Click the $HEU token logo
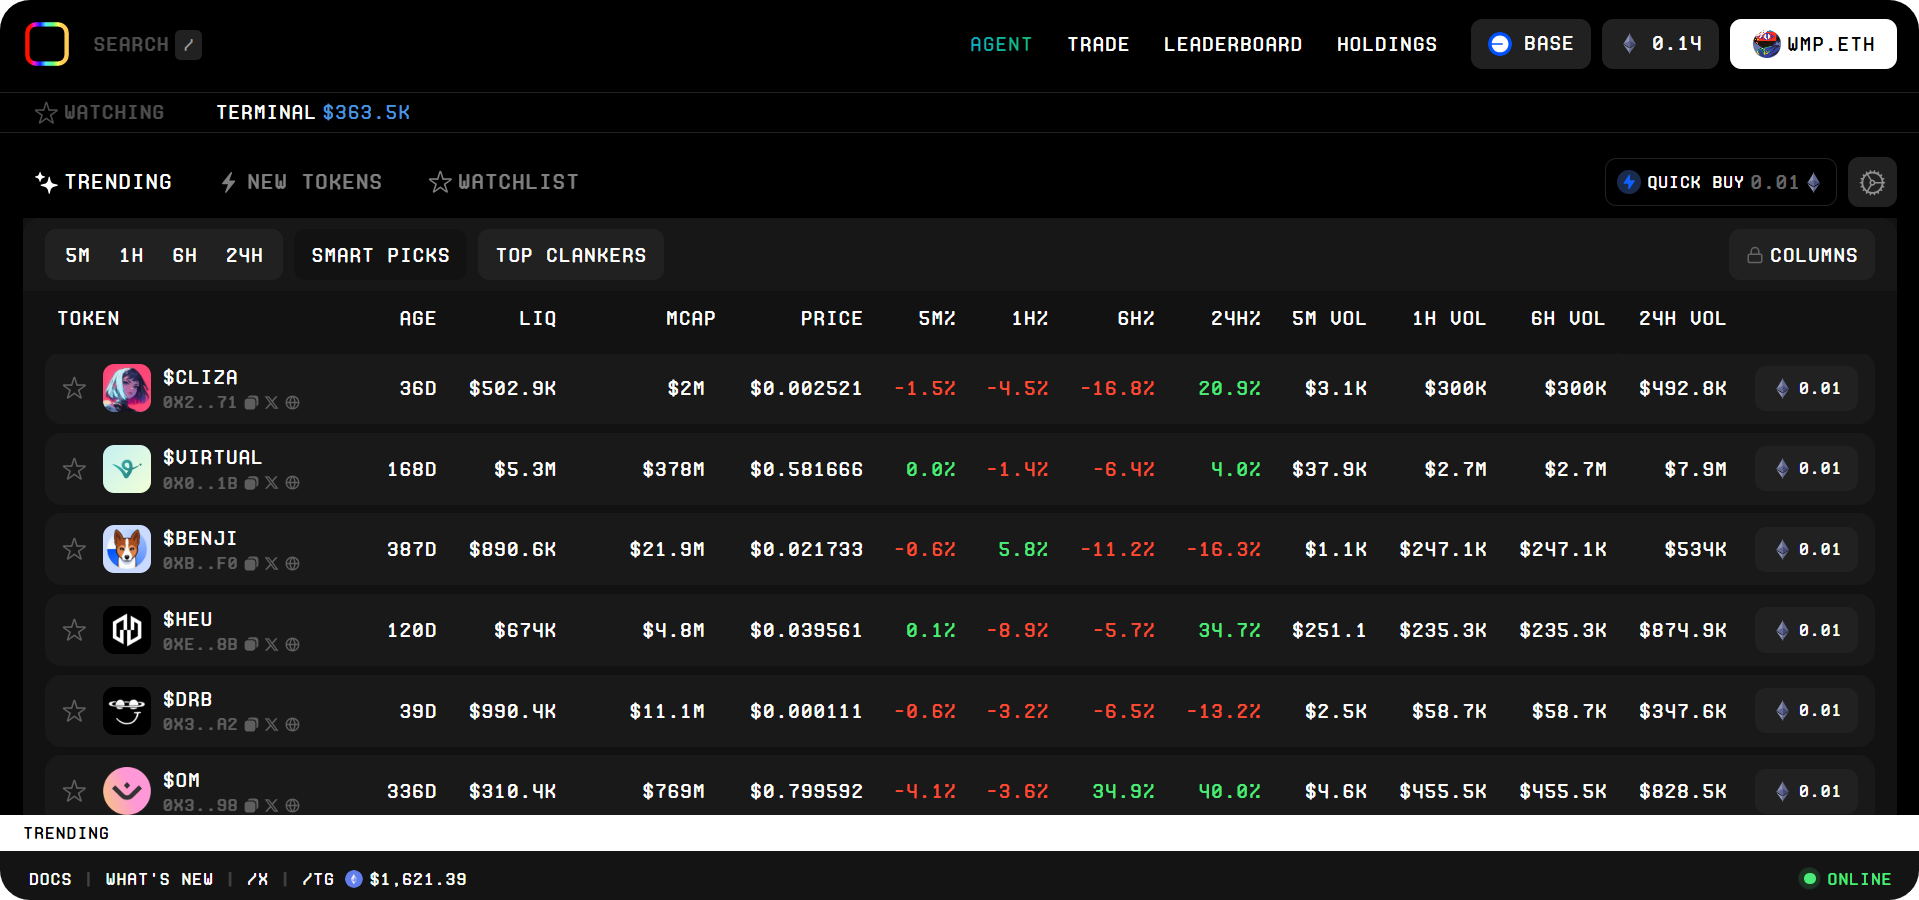 tap(127, 630)
